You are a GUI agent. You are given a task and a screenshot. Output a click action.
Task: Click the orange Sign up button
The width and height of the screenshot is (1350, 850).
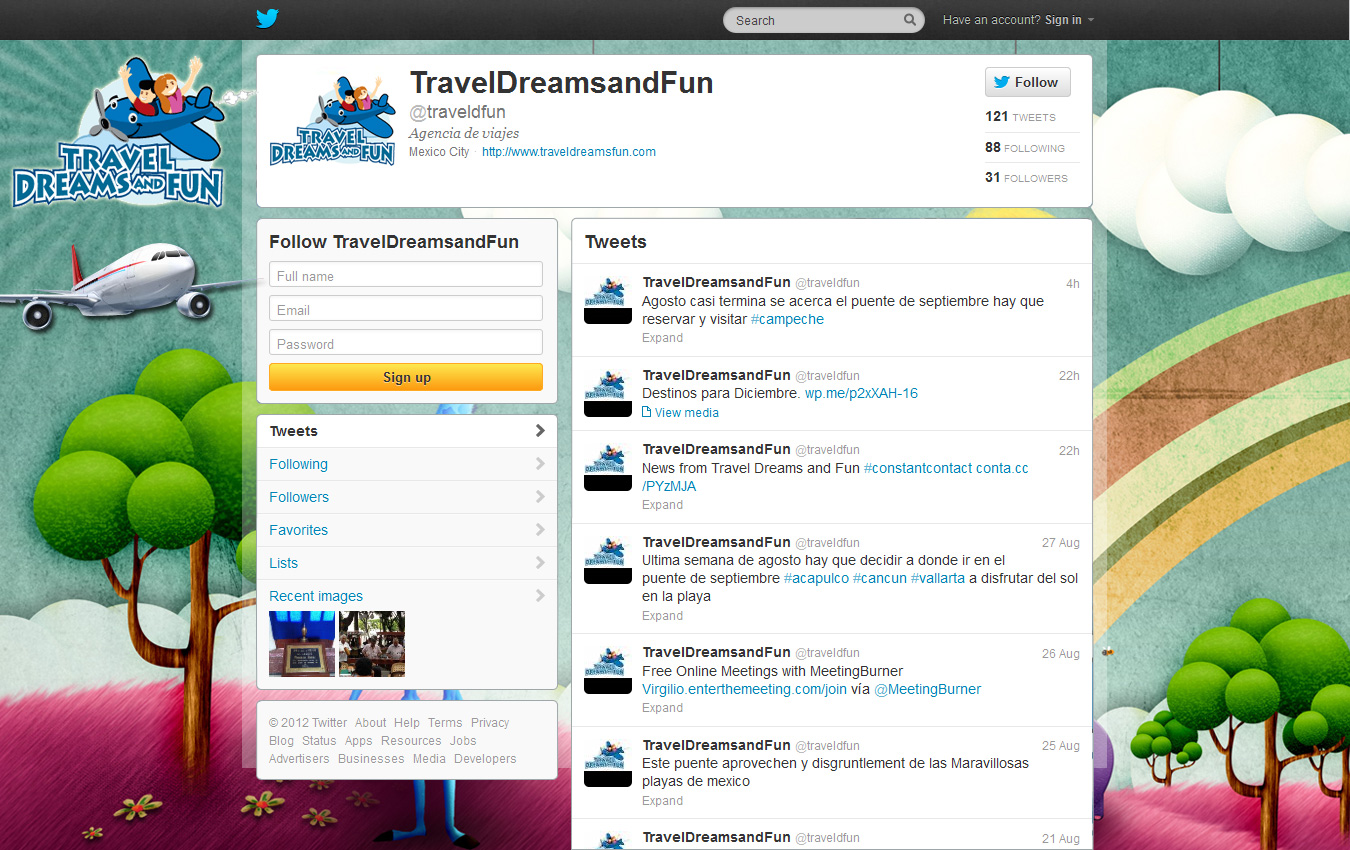(x=406, y=377)
